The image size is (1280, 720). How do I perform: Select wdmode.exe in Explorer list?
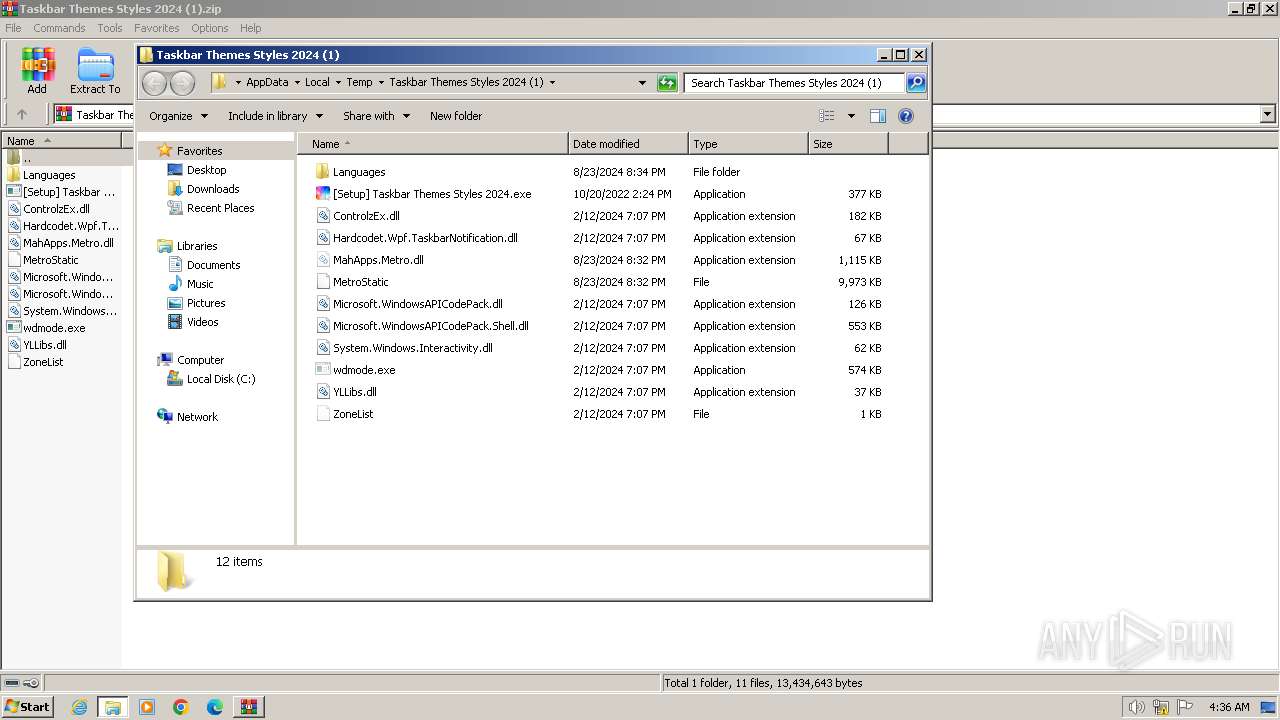364,370
